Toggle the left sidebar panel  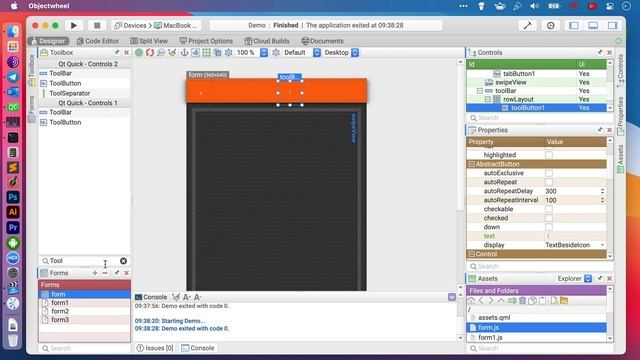click(574, 25)
